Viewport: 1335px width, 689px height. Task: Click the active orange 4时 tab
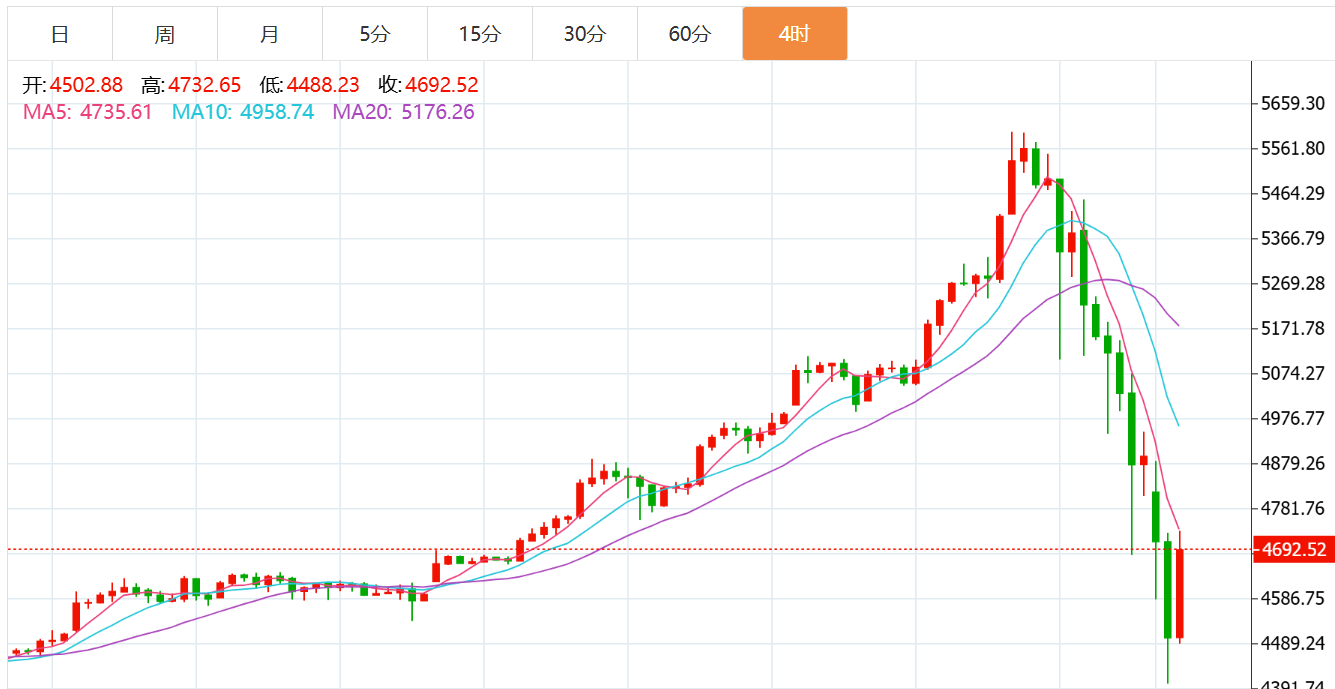click(794, 34)
